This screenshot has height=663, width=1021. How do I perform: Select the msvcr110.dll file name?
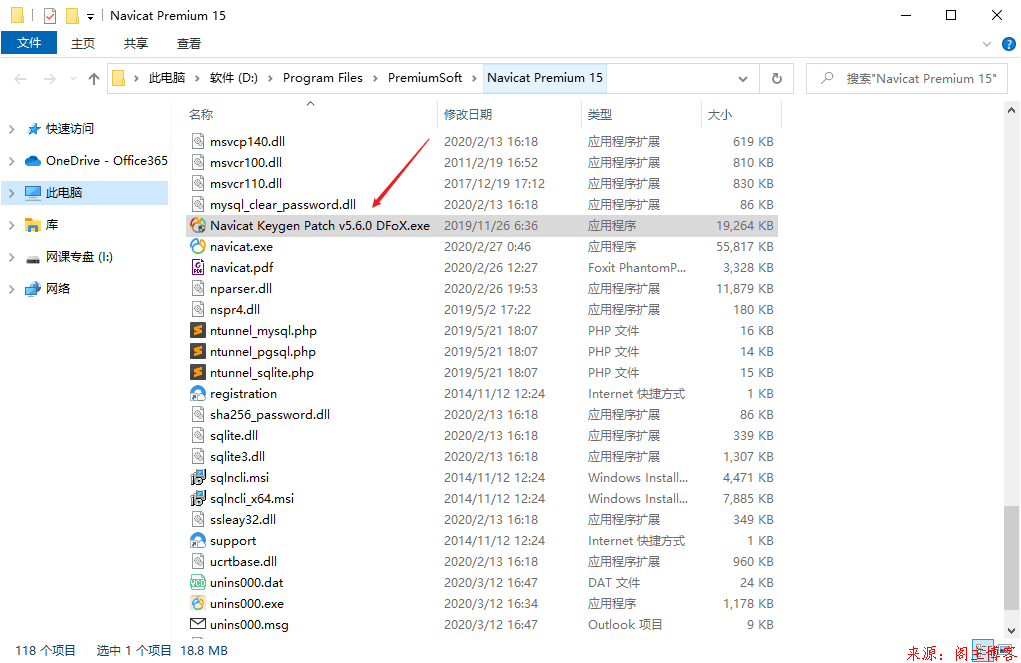click(246, 184)
